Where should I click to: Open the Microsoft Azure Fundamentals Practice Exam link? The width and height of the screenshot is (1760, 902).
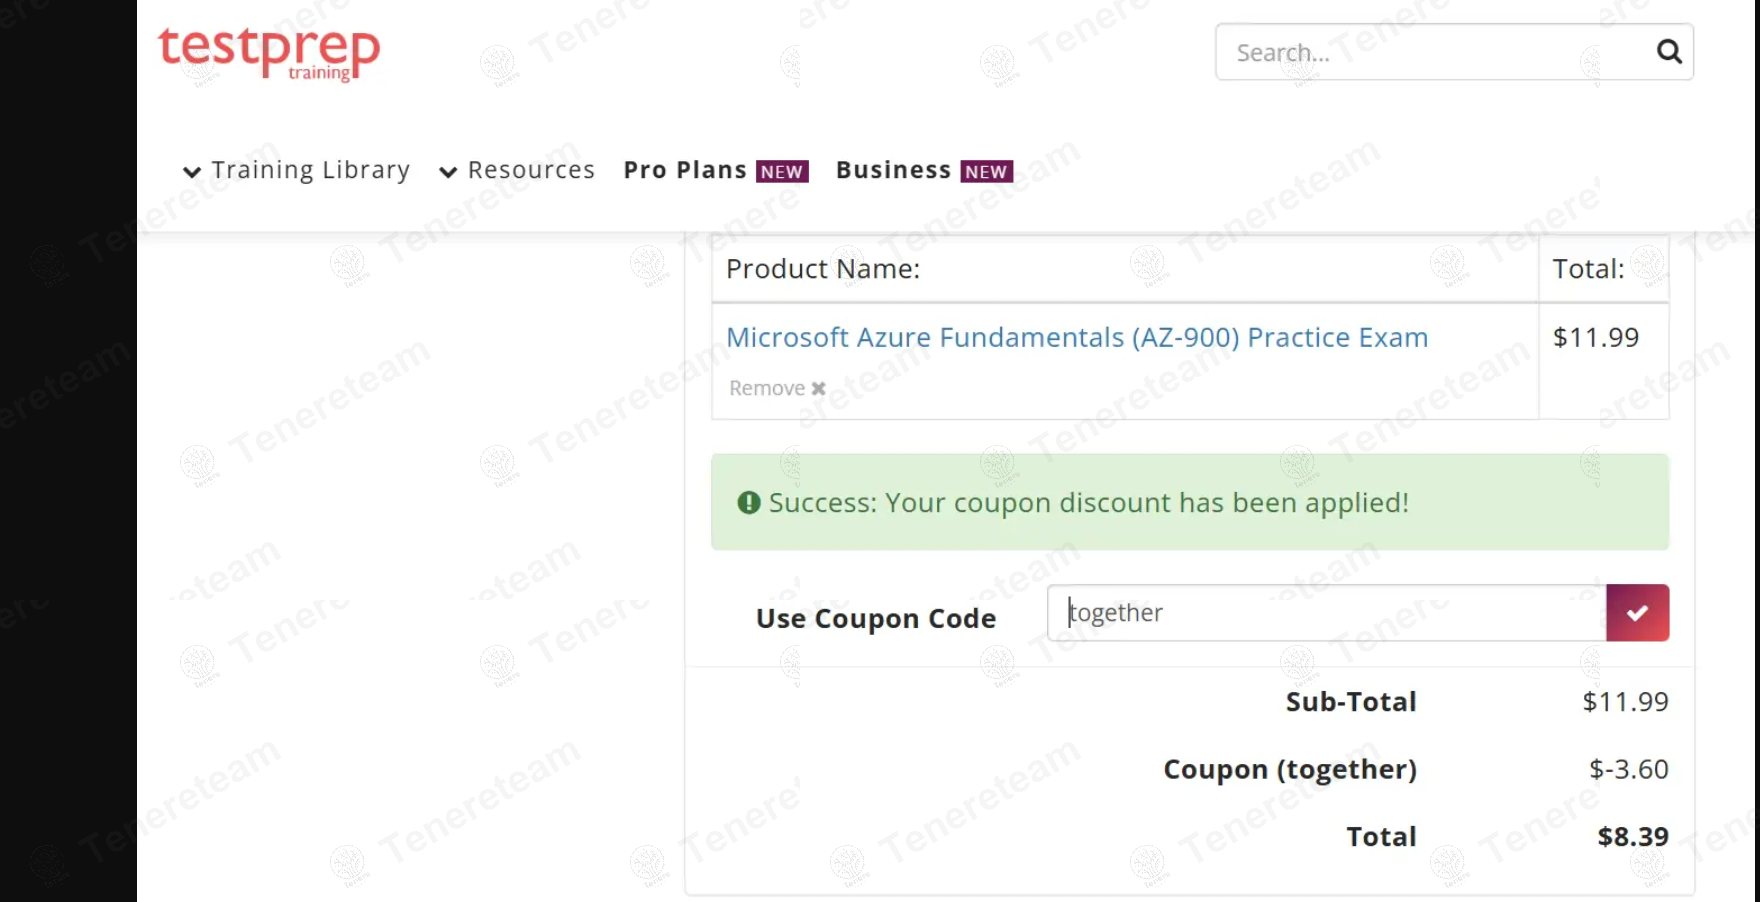click(1076, 338)
